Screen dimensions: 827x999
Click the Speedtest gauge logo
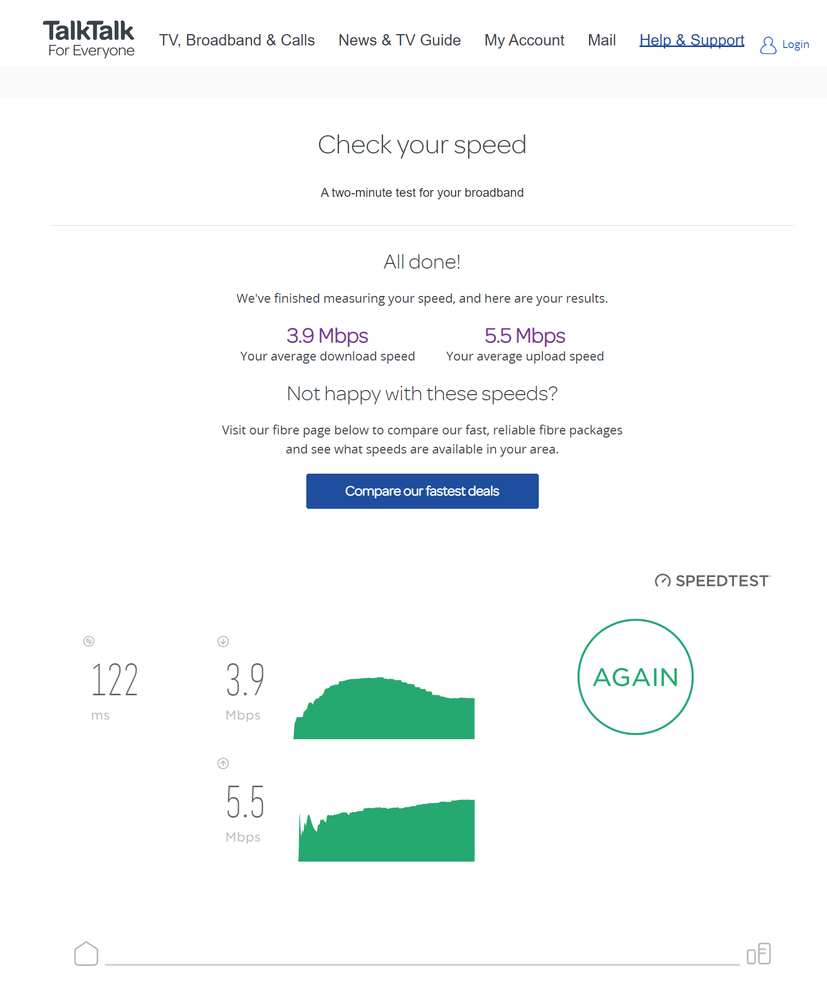pos(662,581)
